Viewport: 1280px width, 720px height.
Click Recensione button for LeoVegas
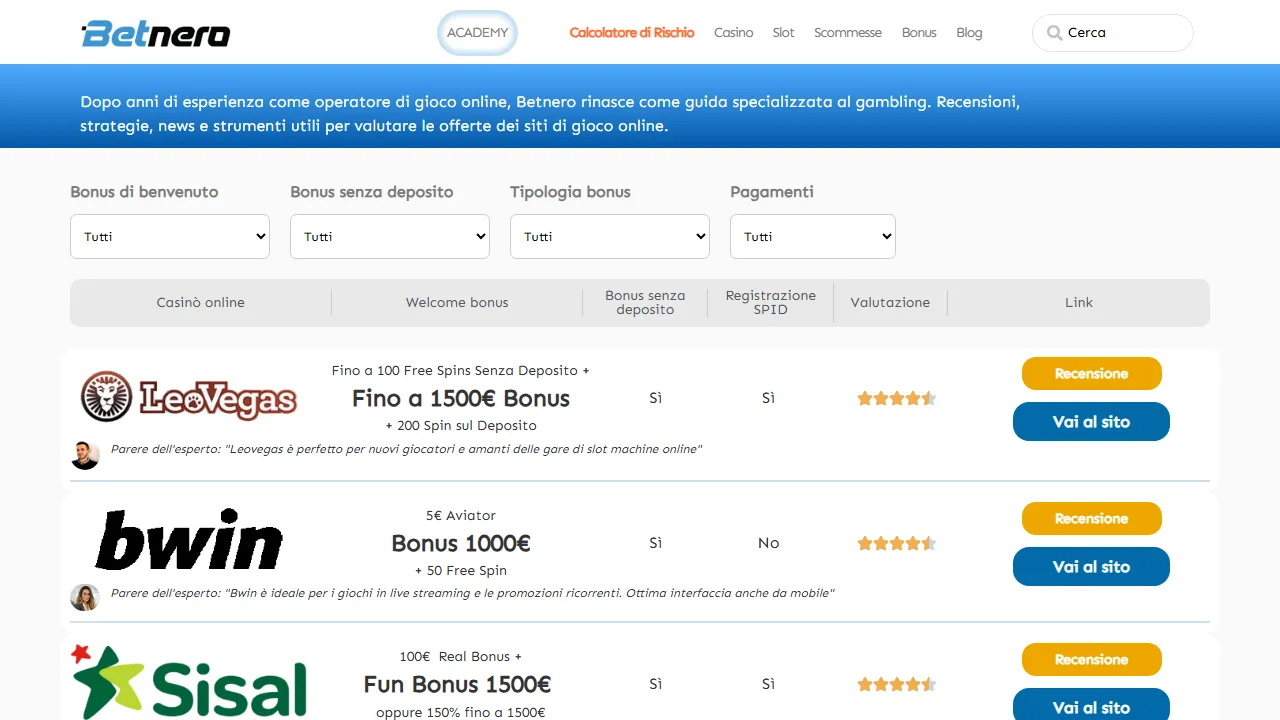1091,373
